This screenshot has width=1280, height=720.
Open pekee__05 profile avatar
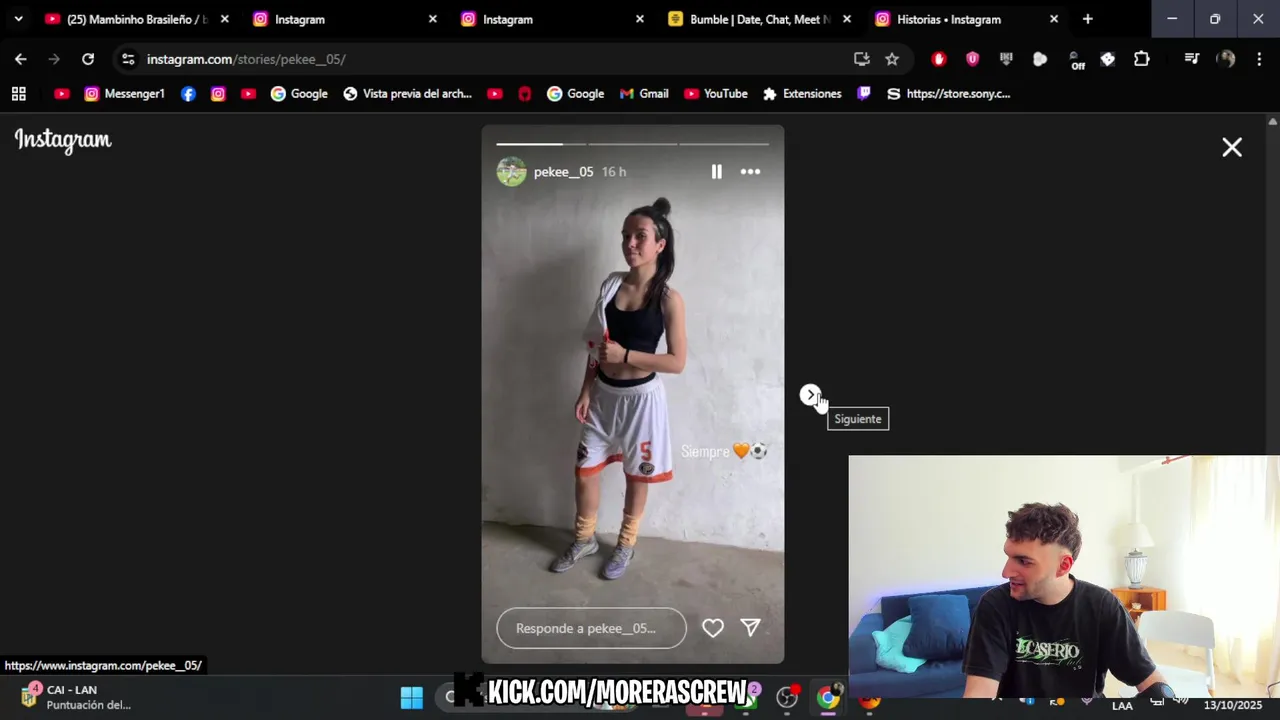[511, 172]
